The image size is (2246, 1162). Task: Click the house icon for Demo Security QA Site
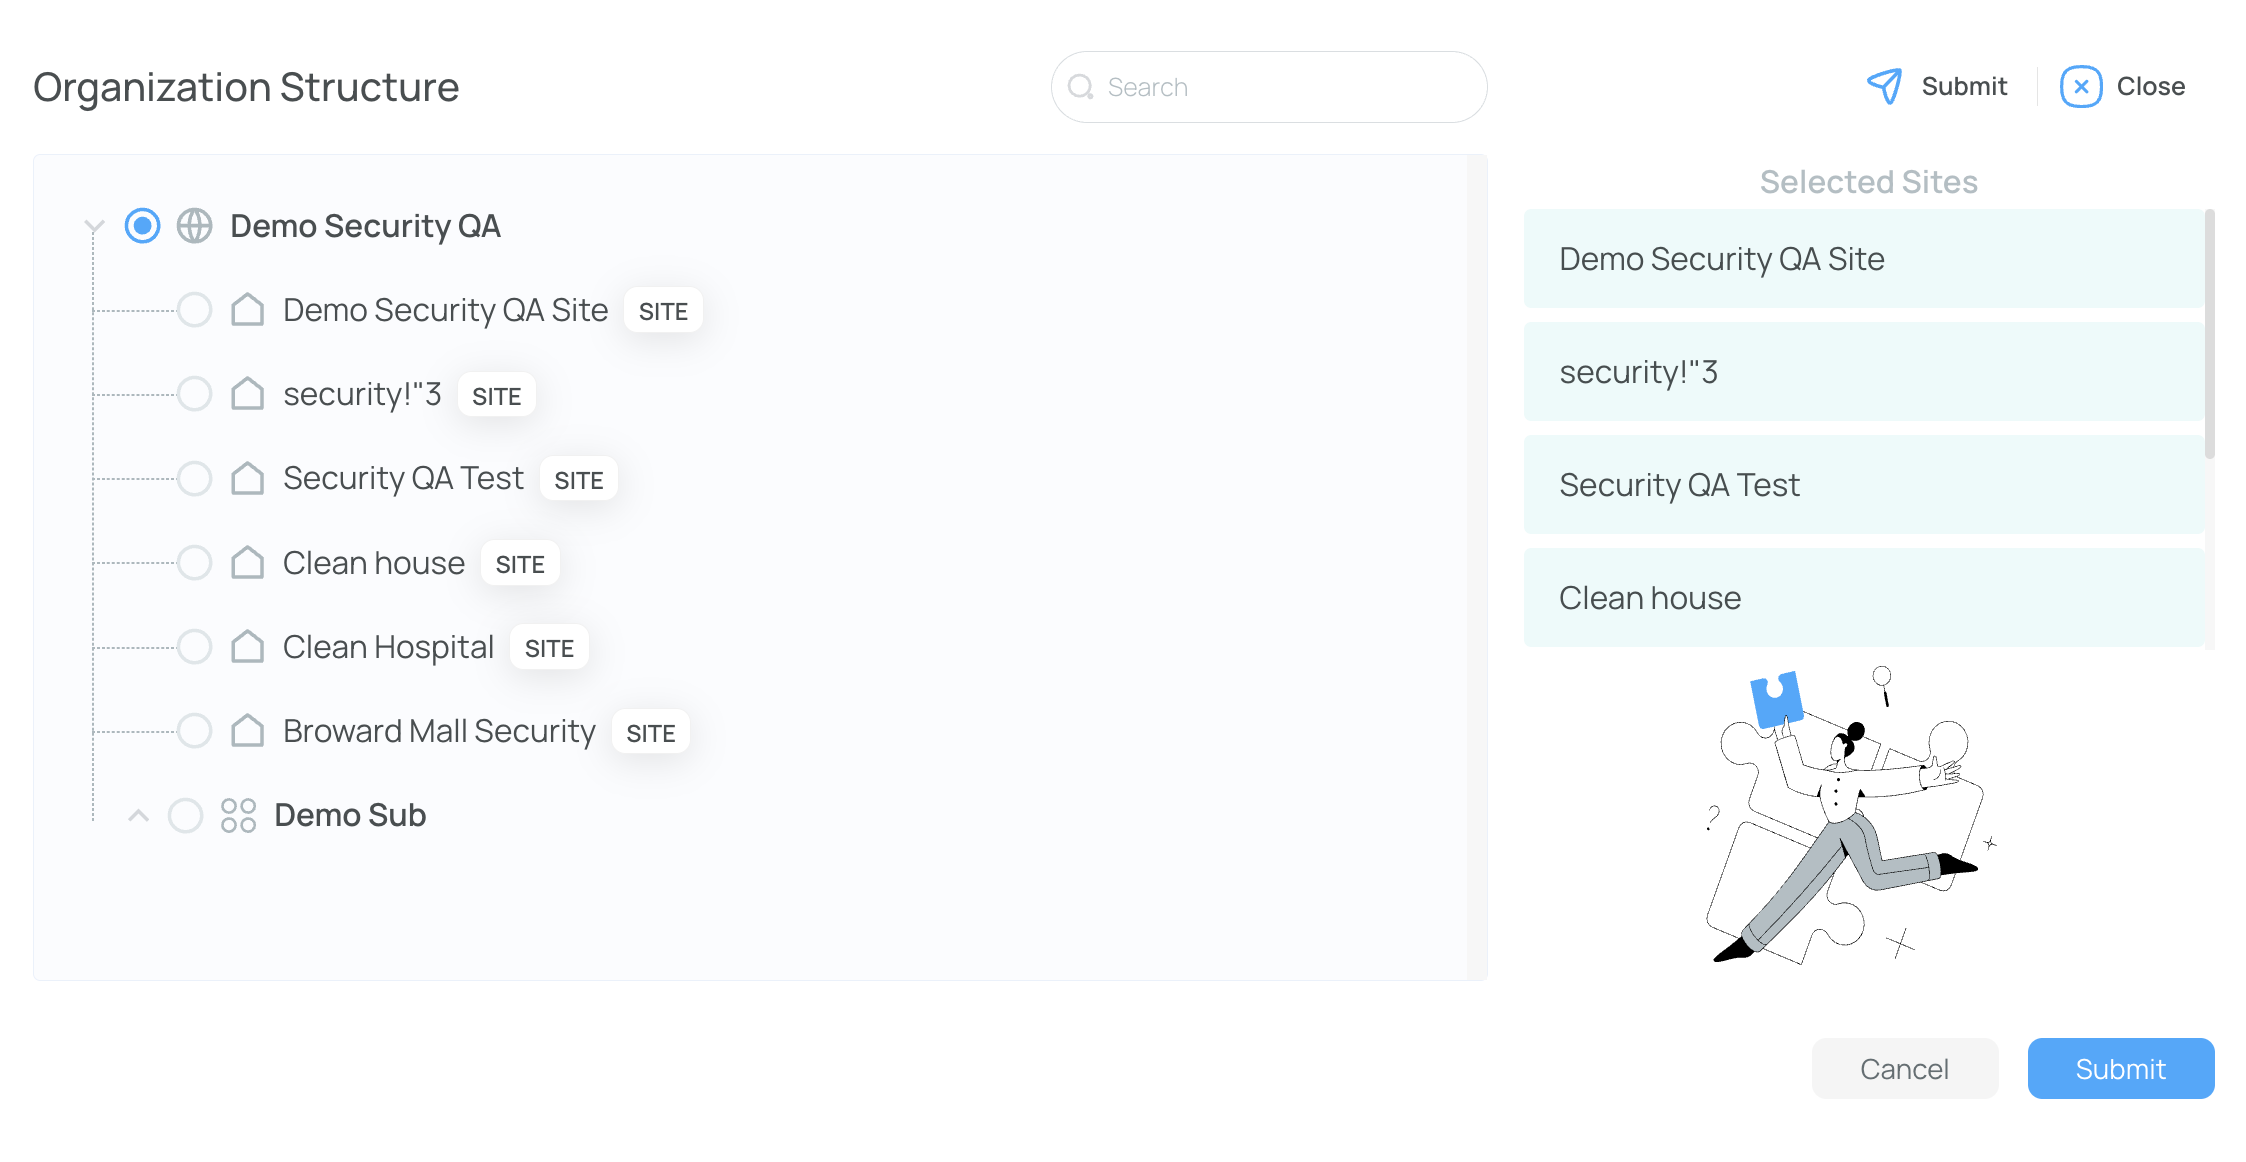click(247, 310)
